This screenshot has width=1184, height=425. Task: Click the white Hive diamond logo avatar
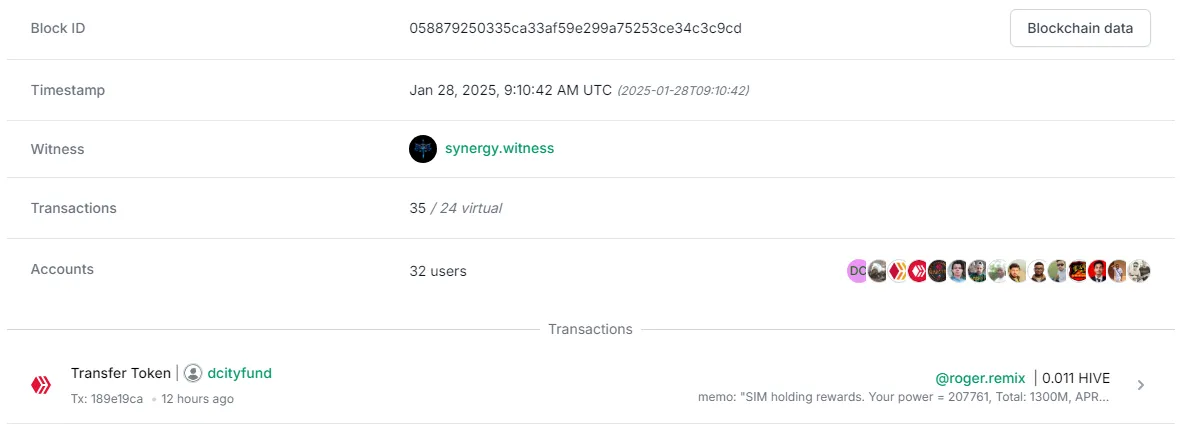tap(897, 271)
